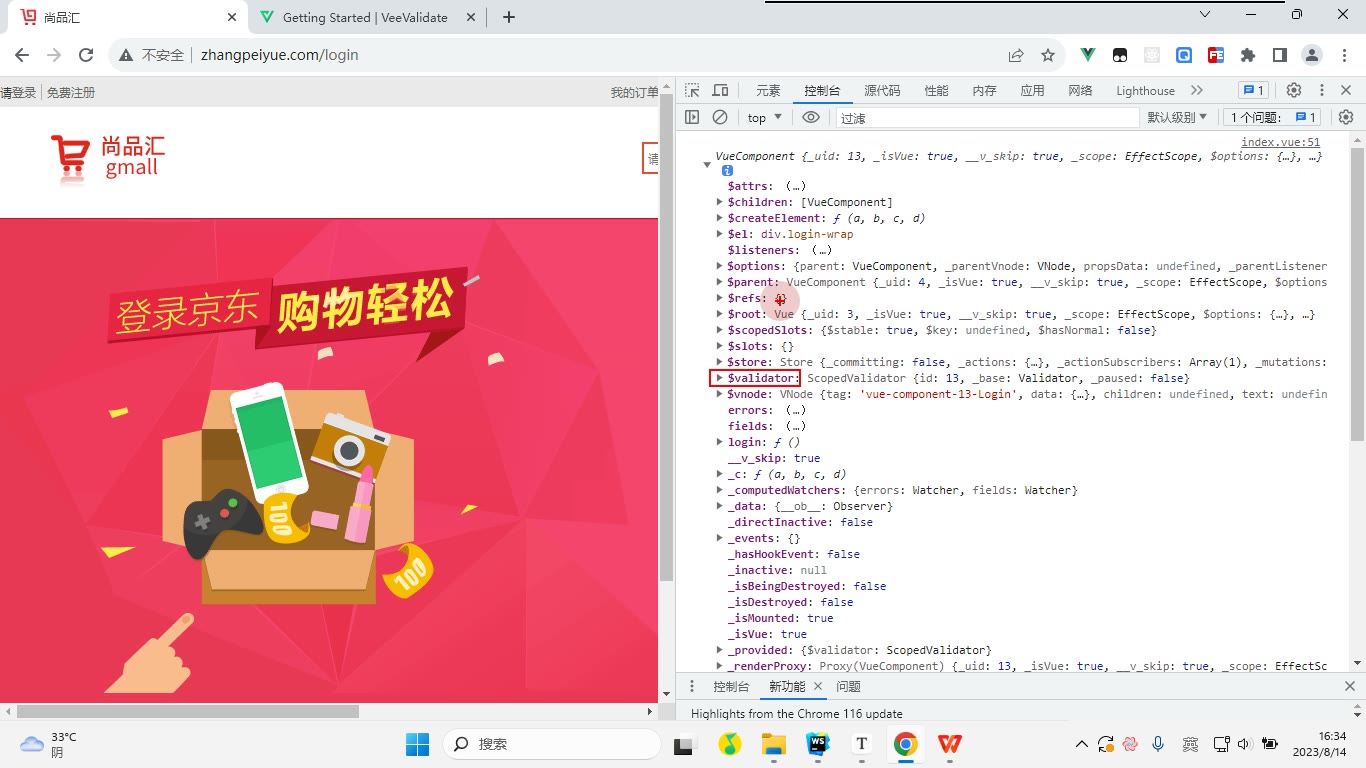Open the Chrome extensions puzzle icon
Viewport: 1366px width, 768px height.
pyautogui.click(x=1248, y=55)
